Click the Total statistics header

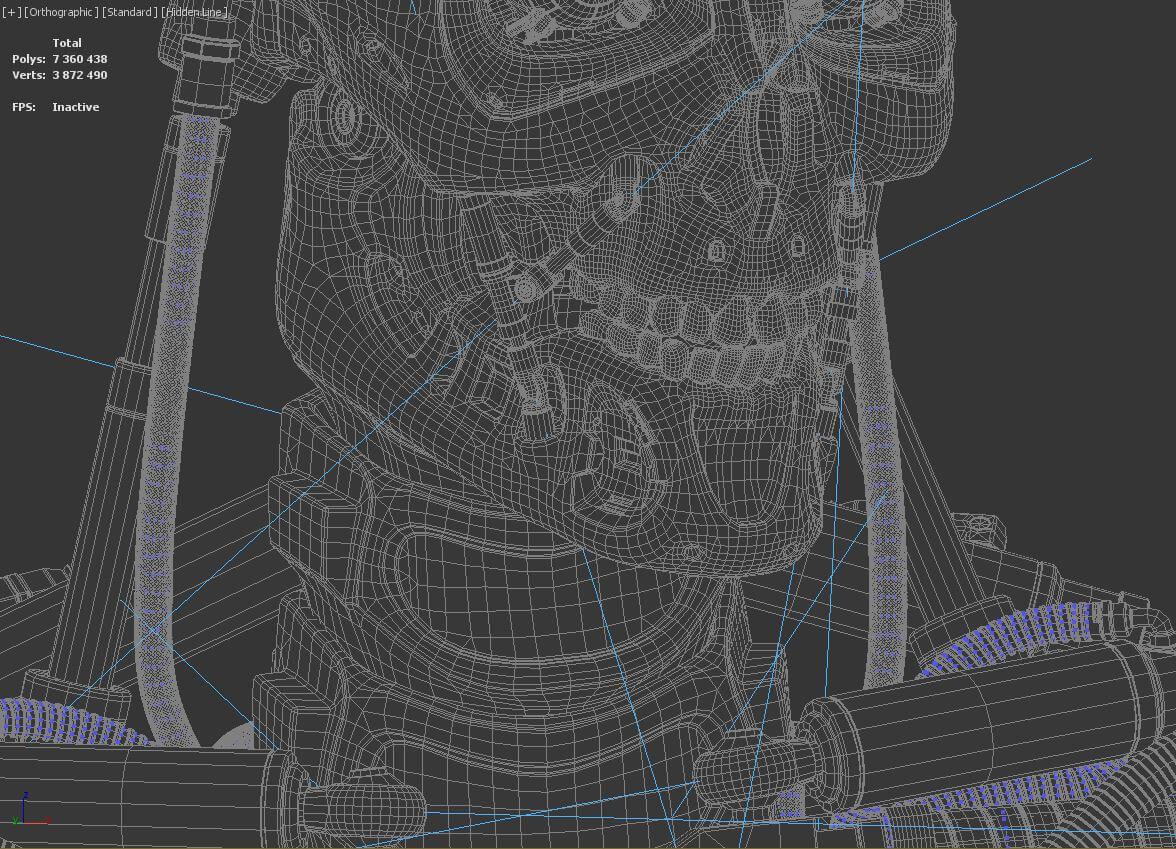[x=67, y=43]
